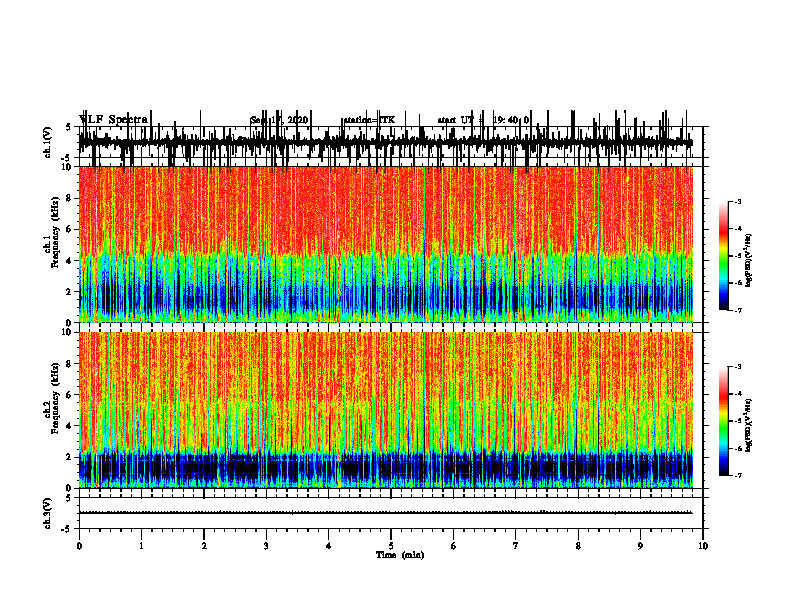Click time axis tick label '9'
Image resolution: width=792 pixels, height=612 pixels.
click(640, 546)
